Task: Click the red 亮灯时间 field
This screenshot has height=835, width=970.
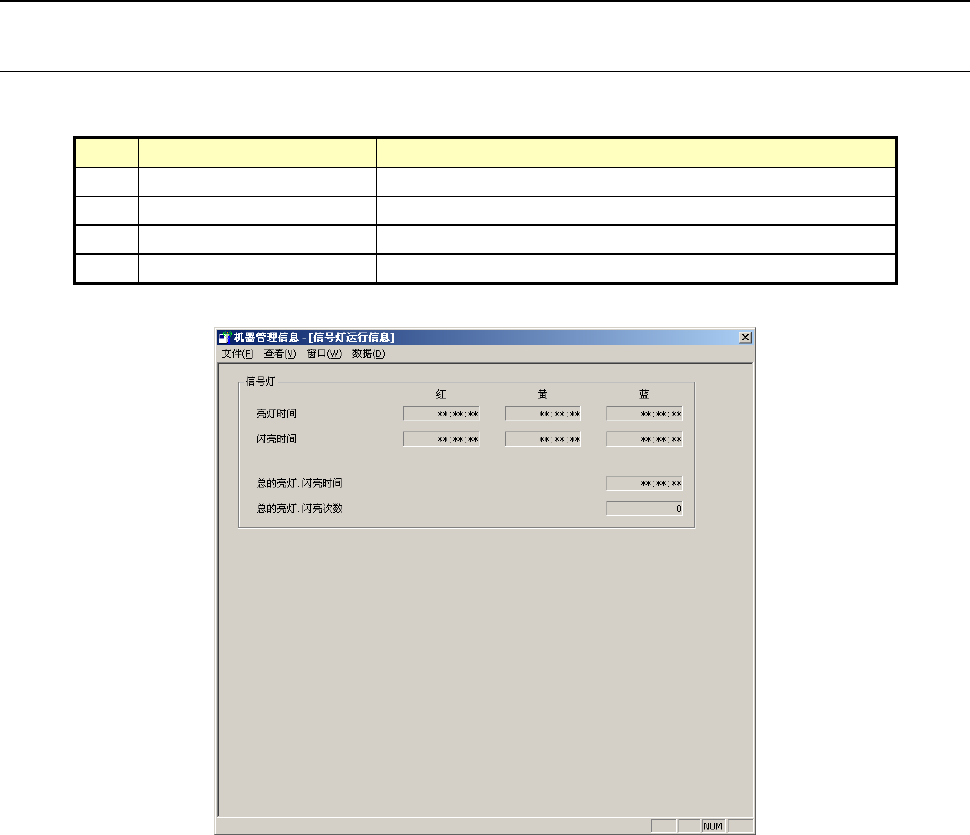Action: pyautogui.click(x=441, y=414)
